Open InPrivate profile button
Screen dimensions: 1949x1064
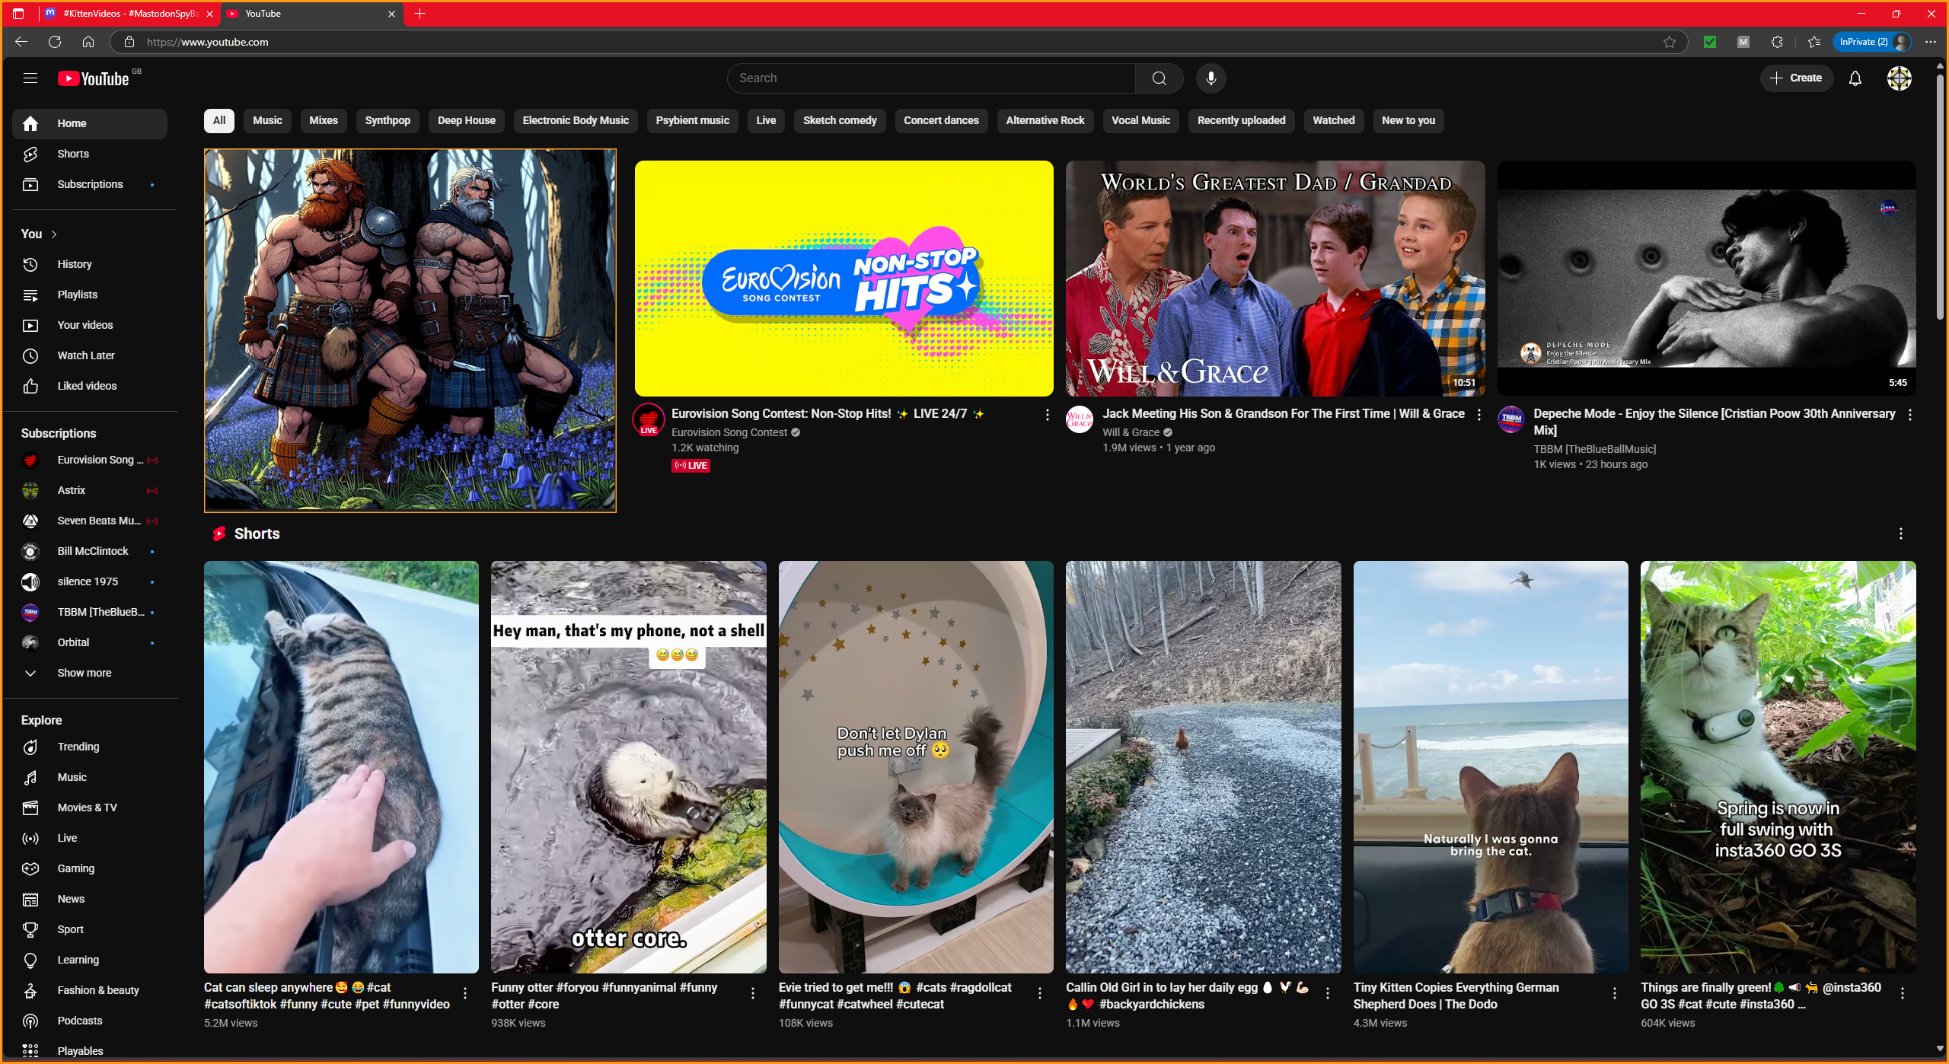pos(1874,42)
